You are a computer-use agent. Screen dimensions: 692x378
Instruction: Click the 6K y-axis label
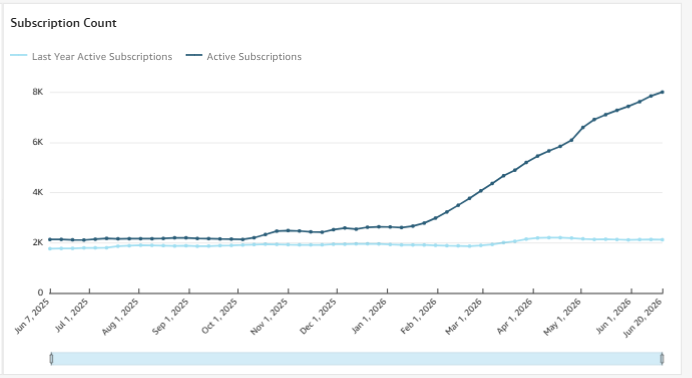pyautogui.click(x=38, y=142)
